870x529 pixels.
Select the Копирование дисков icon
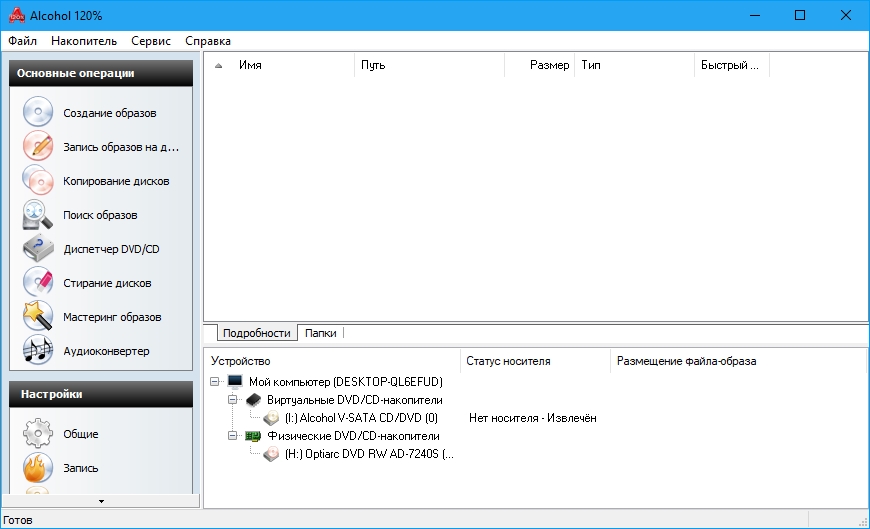coord(38,181)
